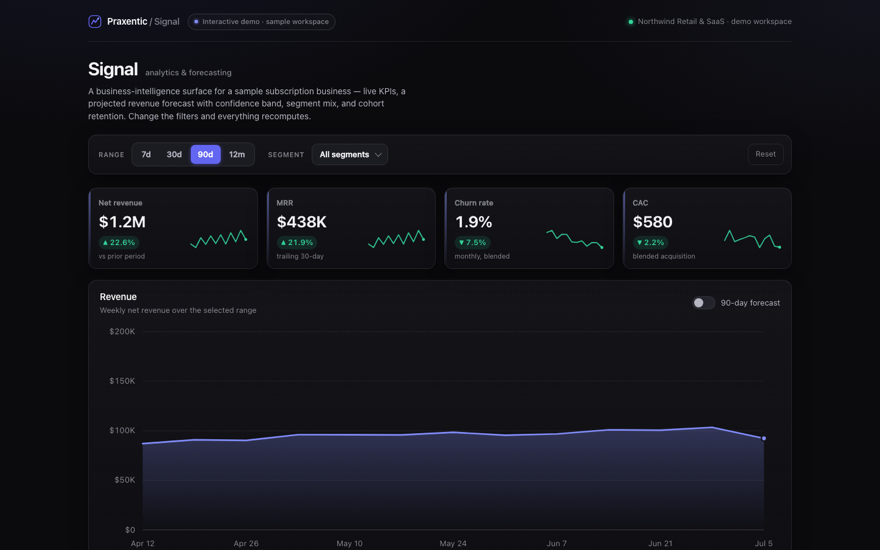Click the Apr 12 x-axis label

pos(143,543)
